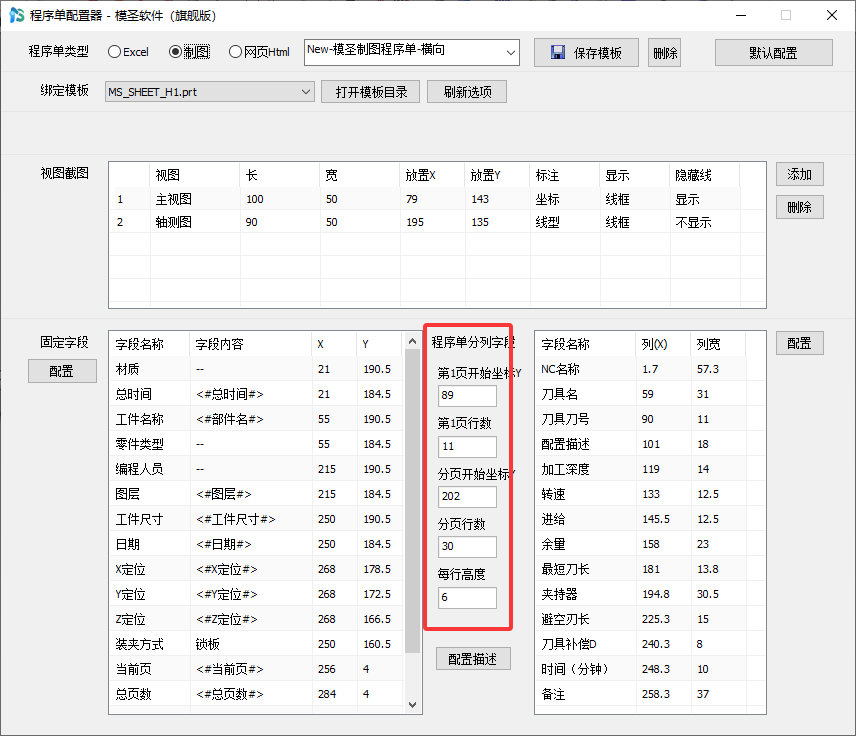Click the 分页行数 input showing 30
Screen dimensions: 856x736
click(467, 547)
